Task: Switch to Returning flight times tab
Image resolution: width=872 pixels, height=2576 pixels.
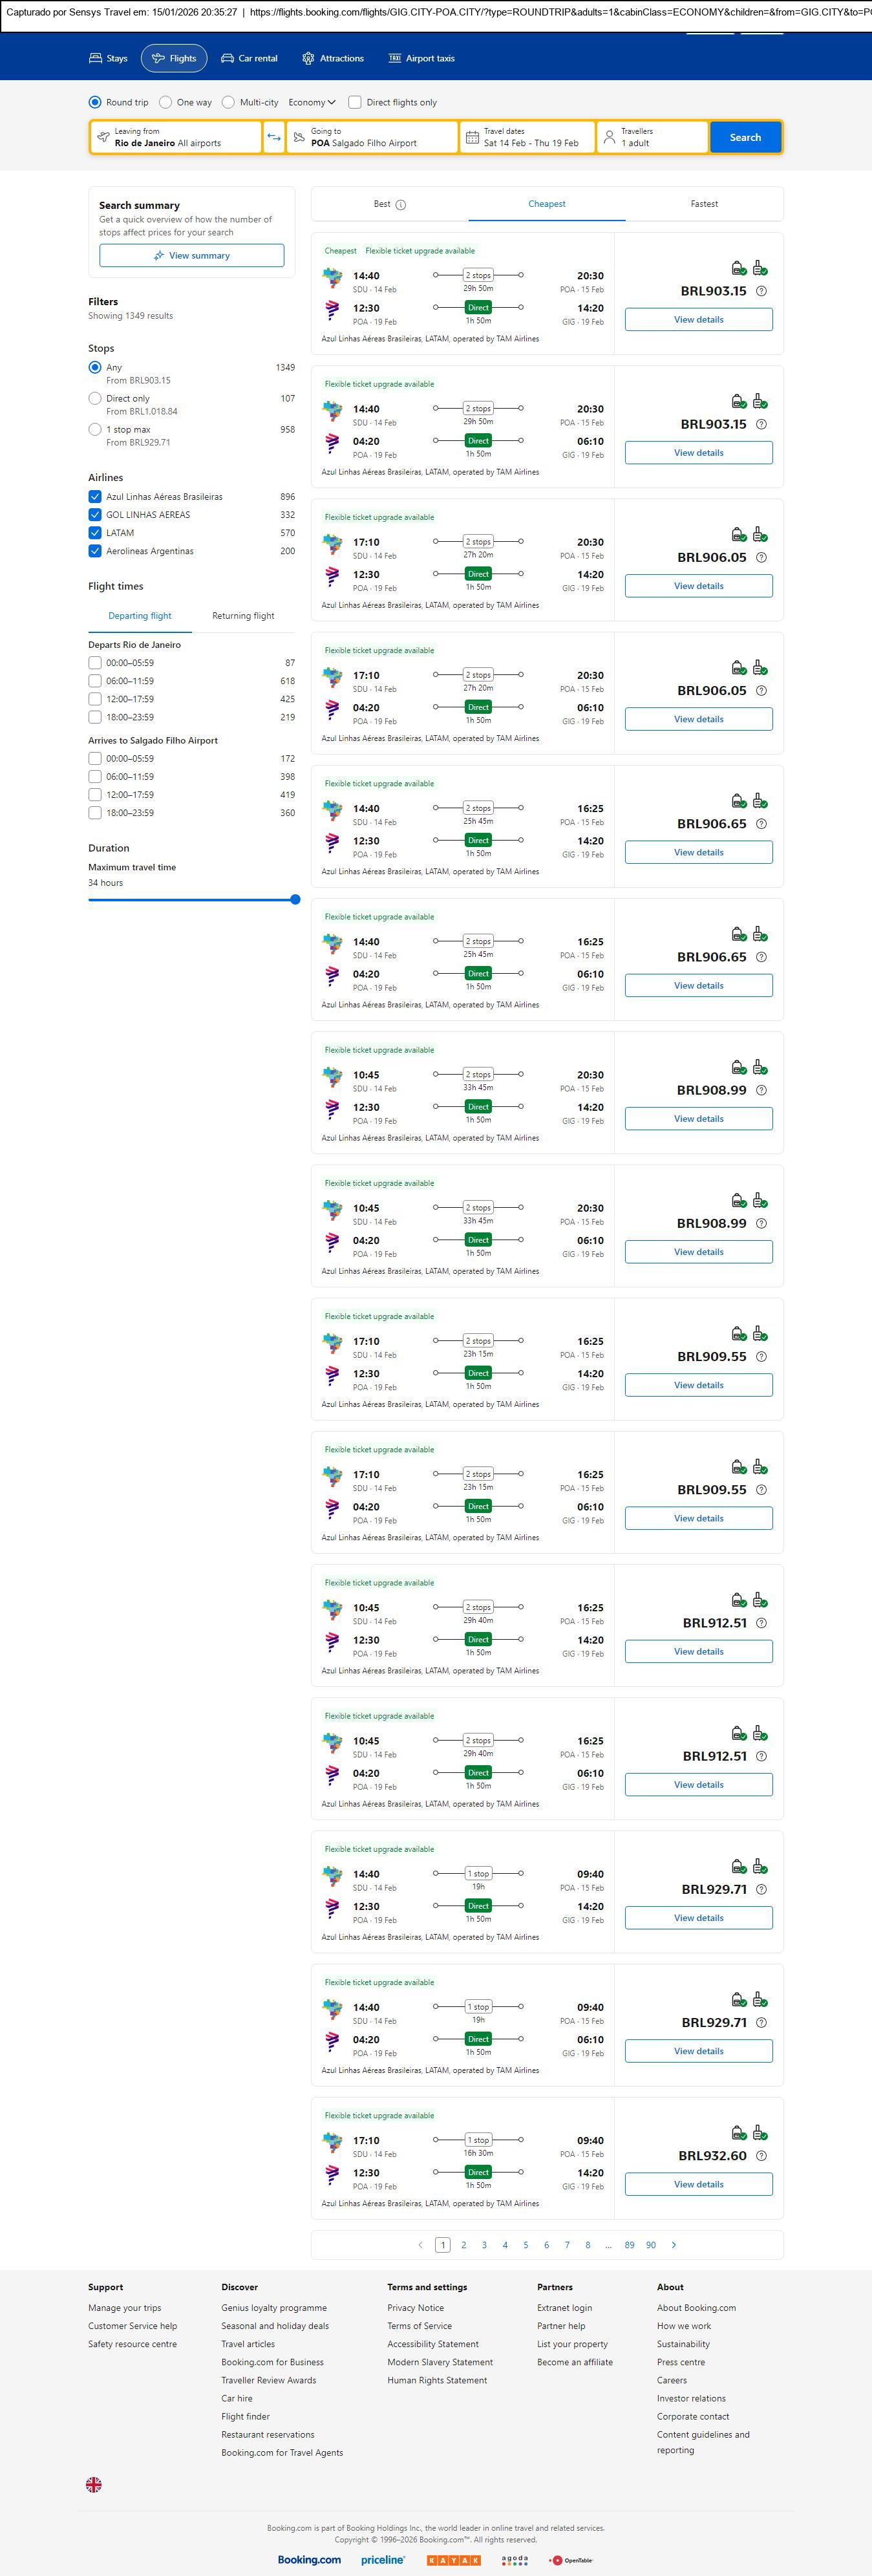Action: point(243,616)
